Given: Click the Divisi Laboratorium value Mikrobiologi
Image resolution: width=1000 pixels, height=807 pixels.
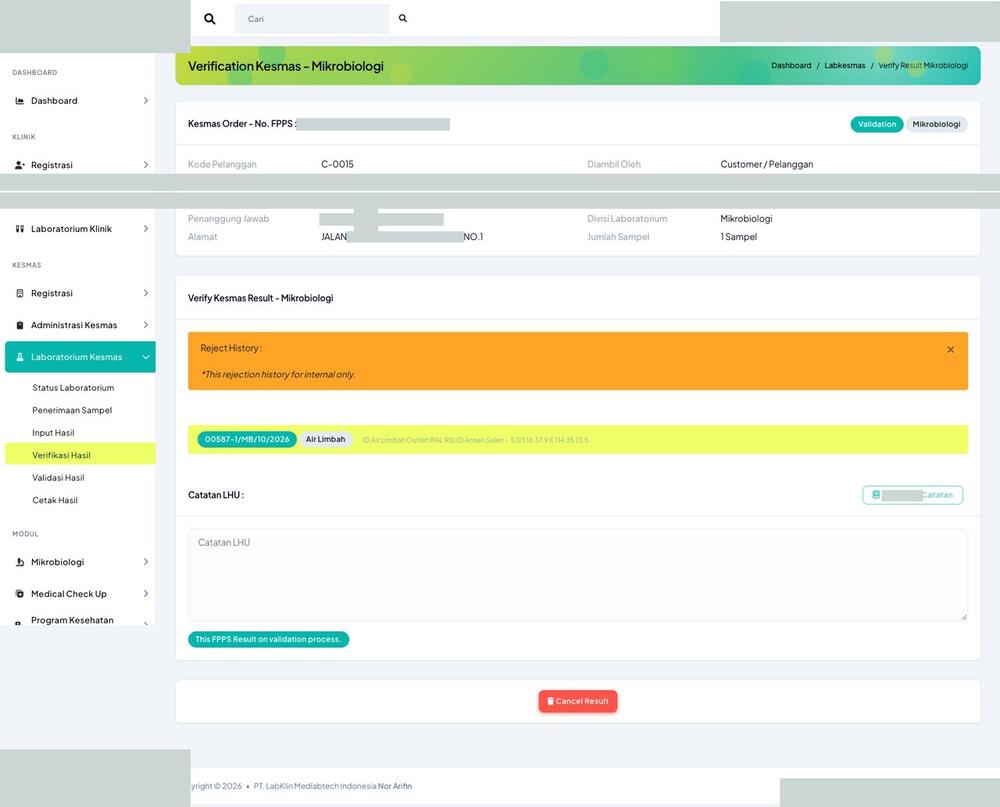Looking at the screenshot, I should click(x=746, y=219).
